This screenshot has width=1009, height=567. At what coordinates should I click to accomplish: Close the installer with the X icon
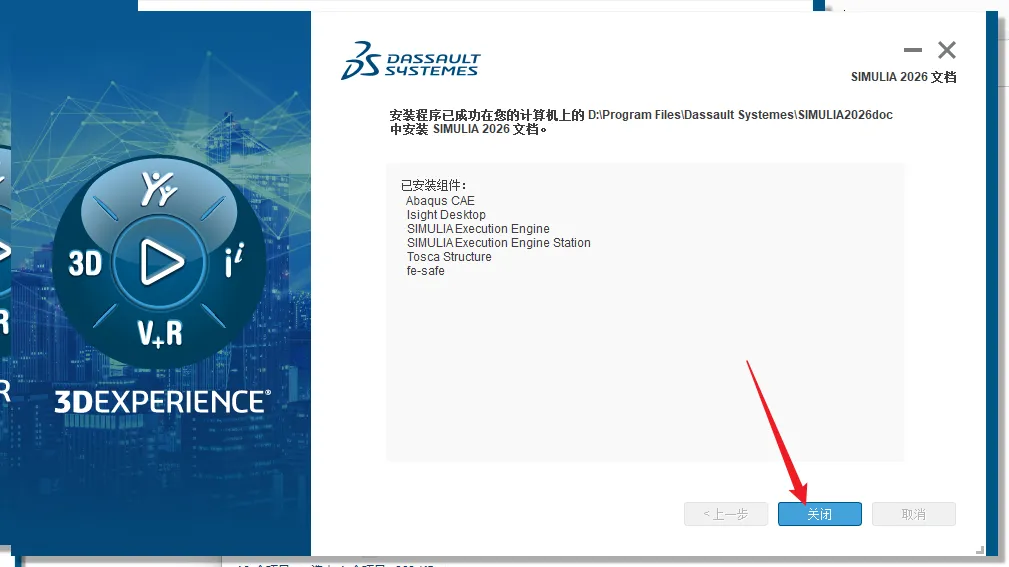coord(947,50)
